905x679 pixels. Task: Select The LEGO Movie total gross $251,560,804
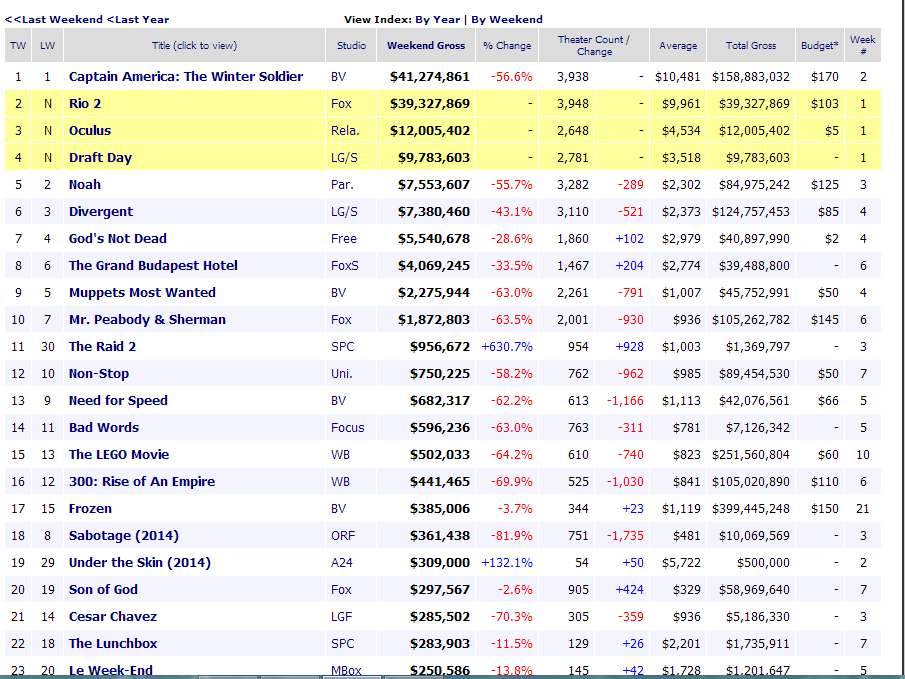(x=750, y=455)
